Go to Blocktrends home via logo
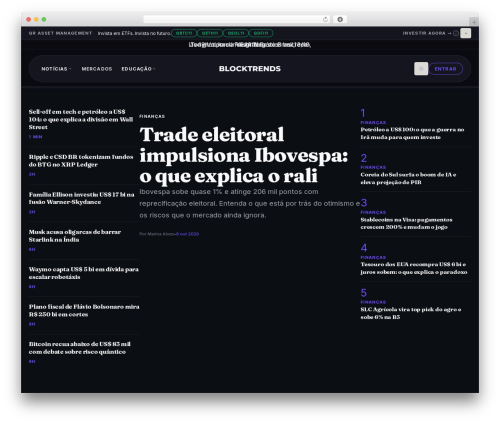The width and height of the screenshot is (500, 423). coord(250,69)
